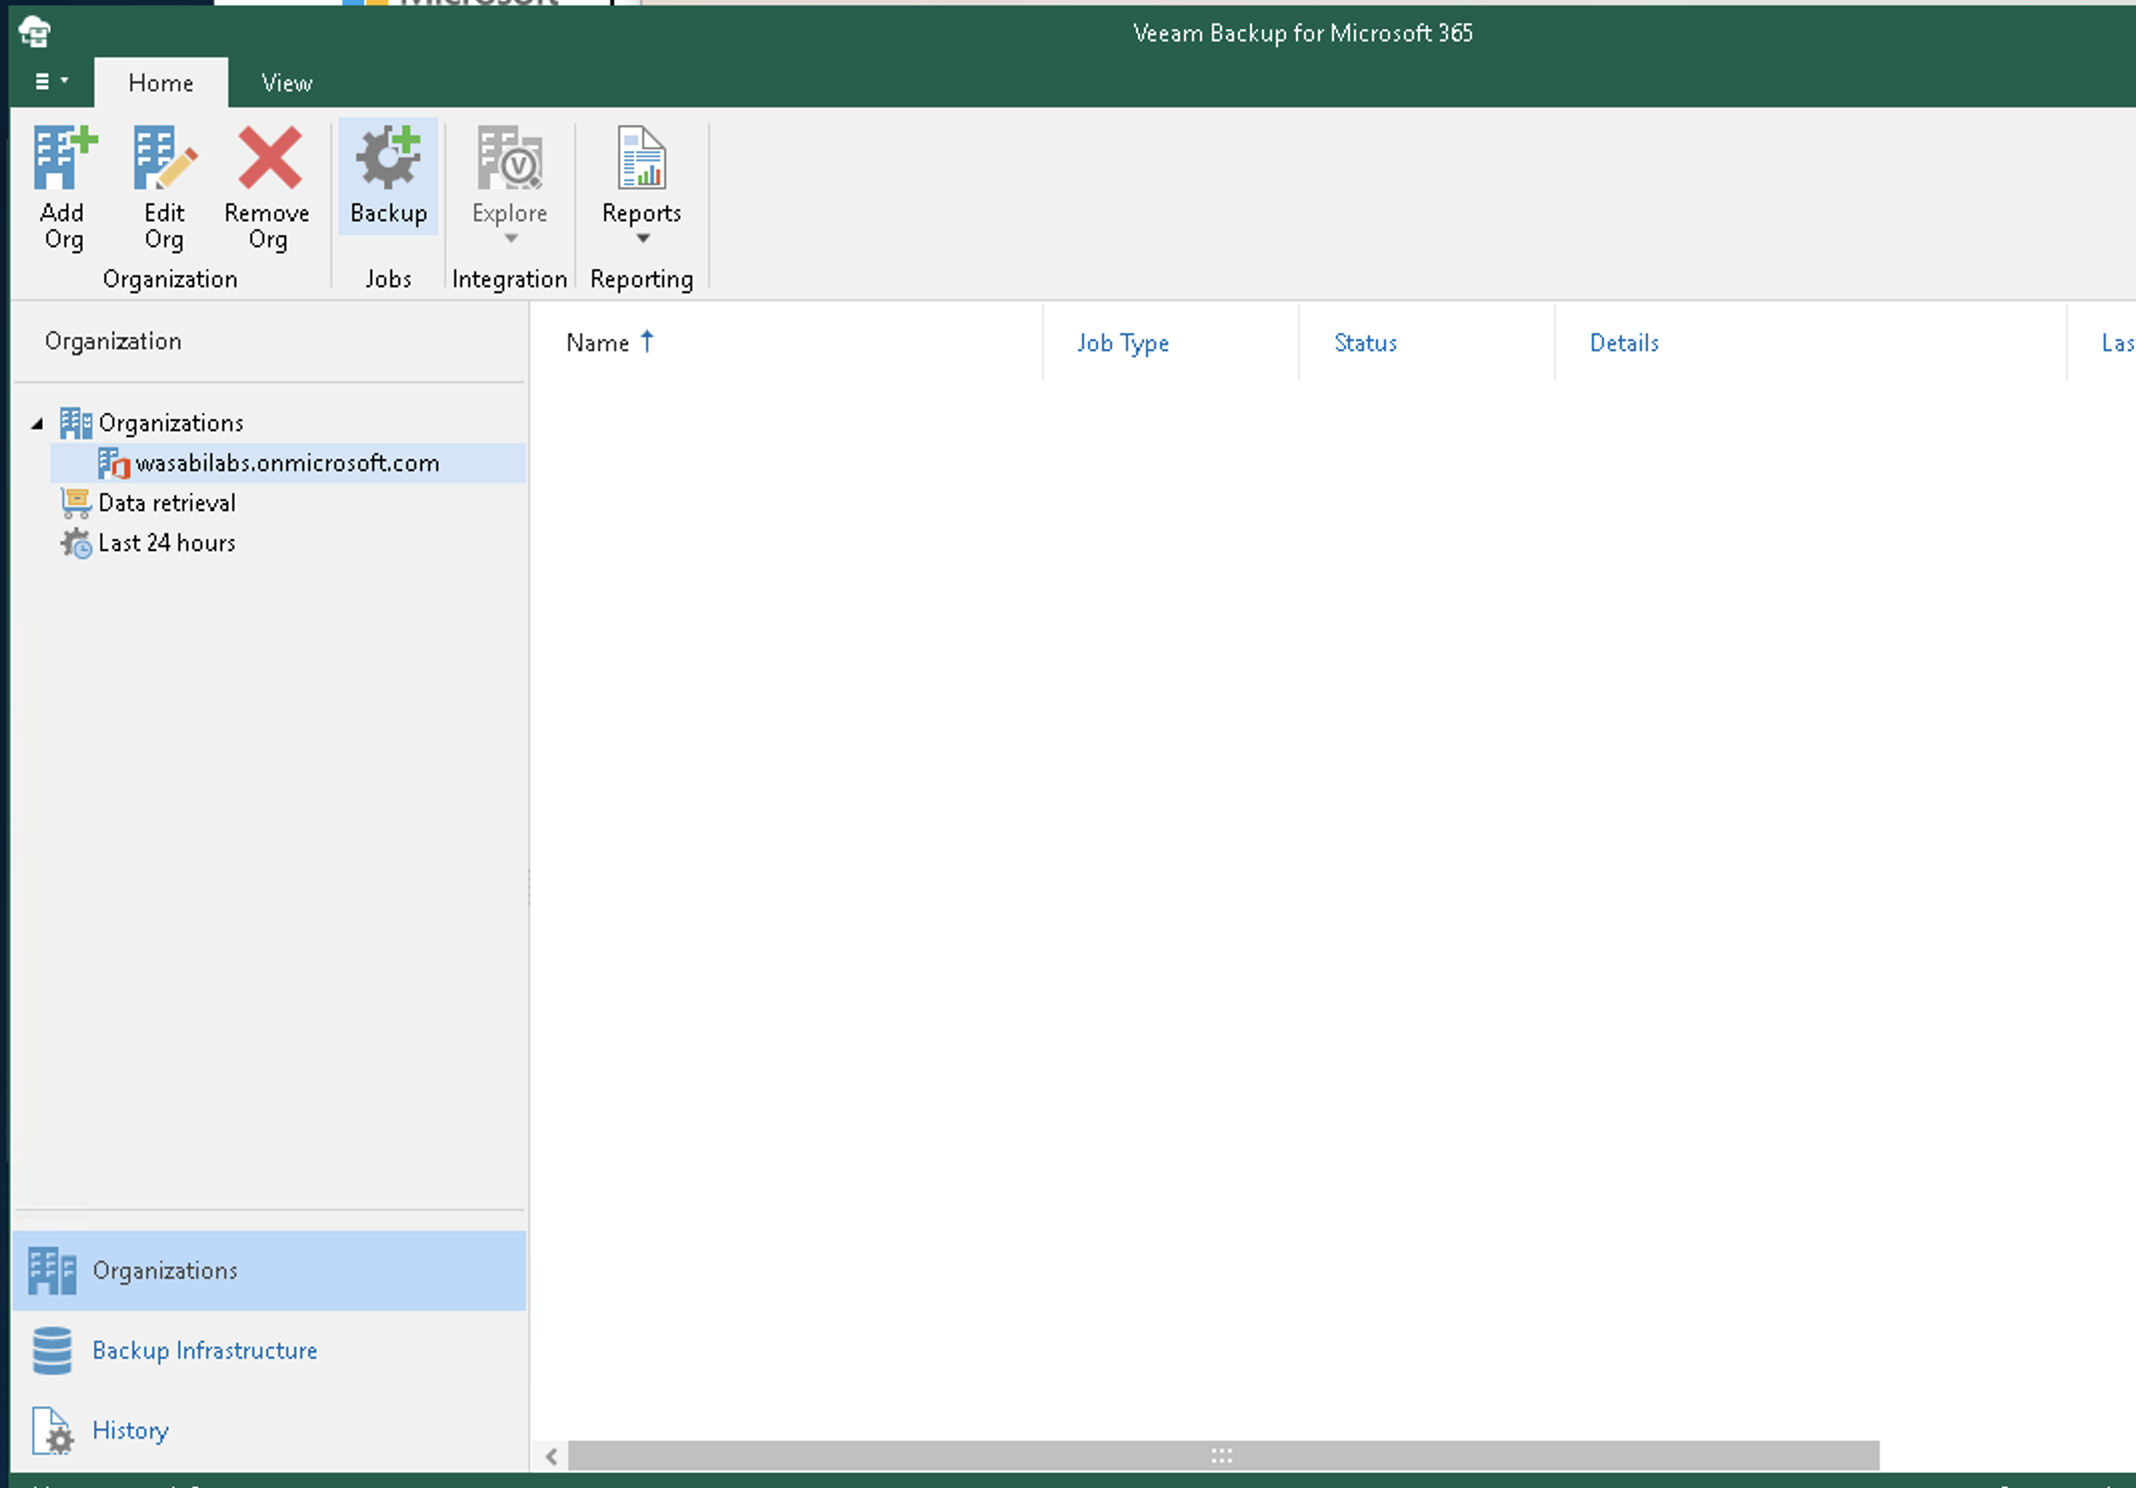The height and width of the screenshot is (1488, 2136).
Task: Open the Data retrieval node
Action: [167, 503]
